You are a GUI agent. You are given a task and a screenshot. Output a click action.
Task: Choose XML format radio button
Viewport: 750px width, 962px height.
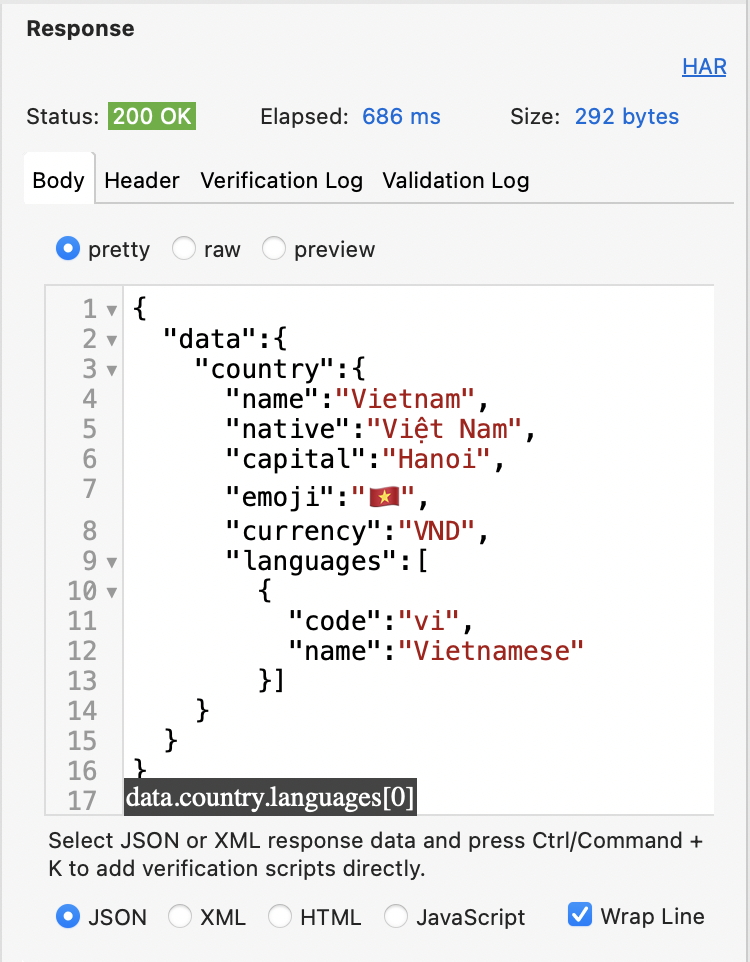point(180,916)
